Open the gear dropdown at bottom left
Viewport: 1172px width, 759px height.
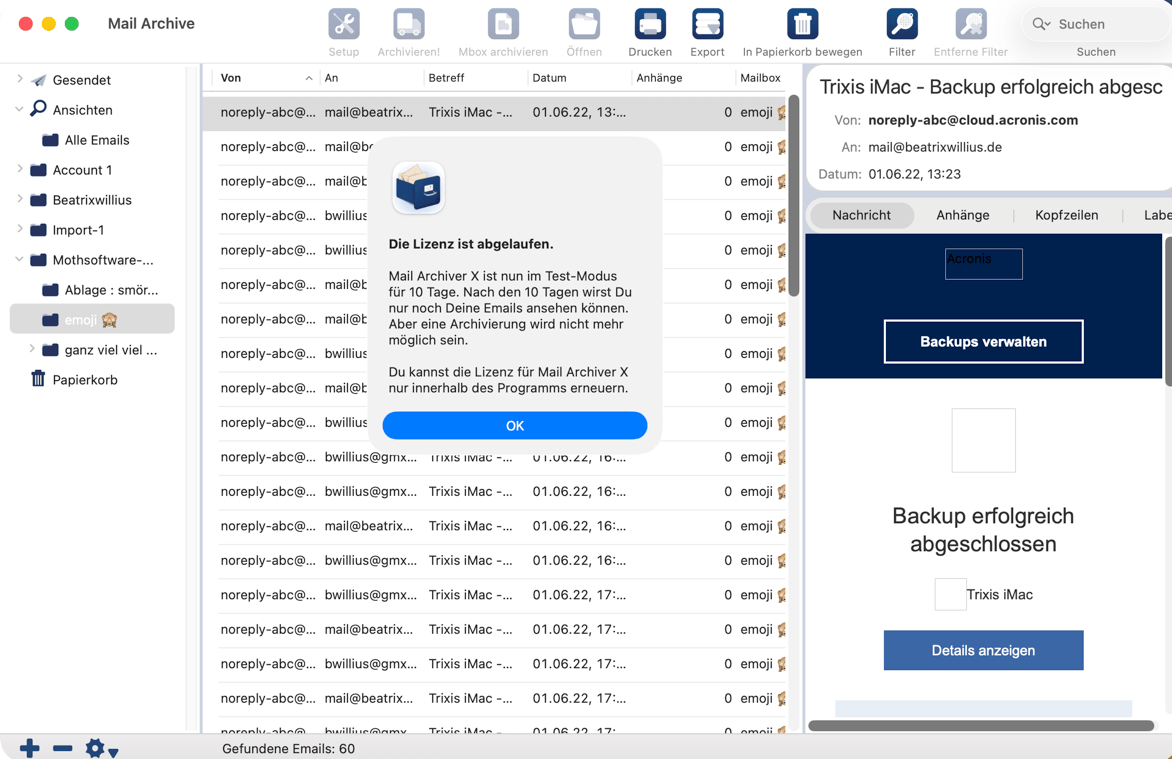[x=100, y=748]
